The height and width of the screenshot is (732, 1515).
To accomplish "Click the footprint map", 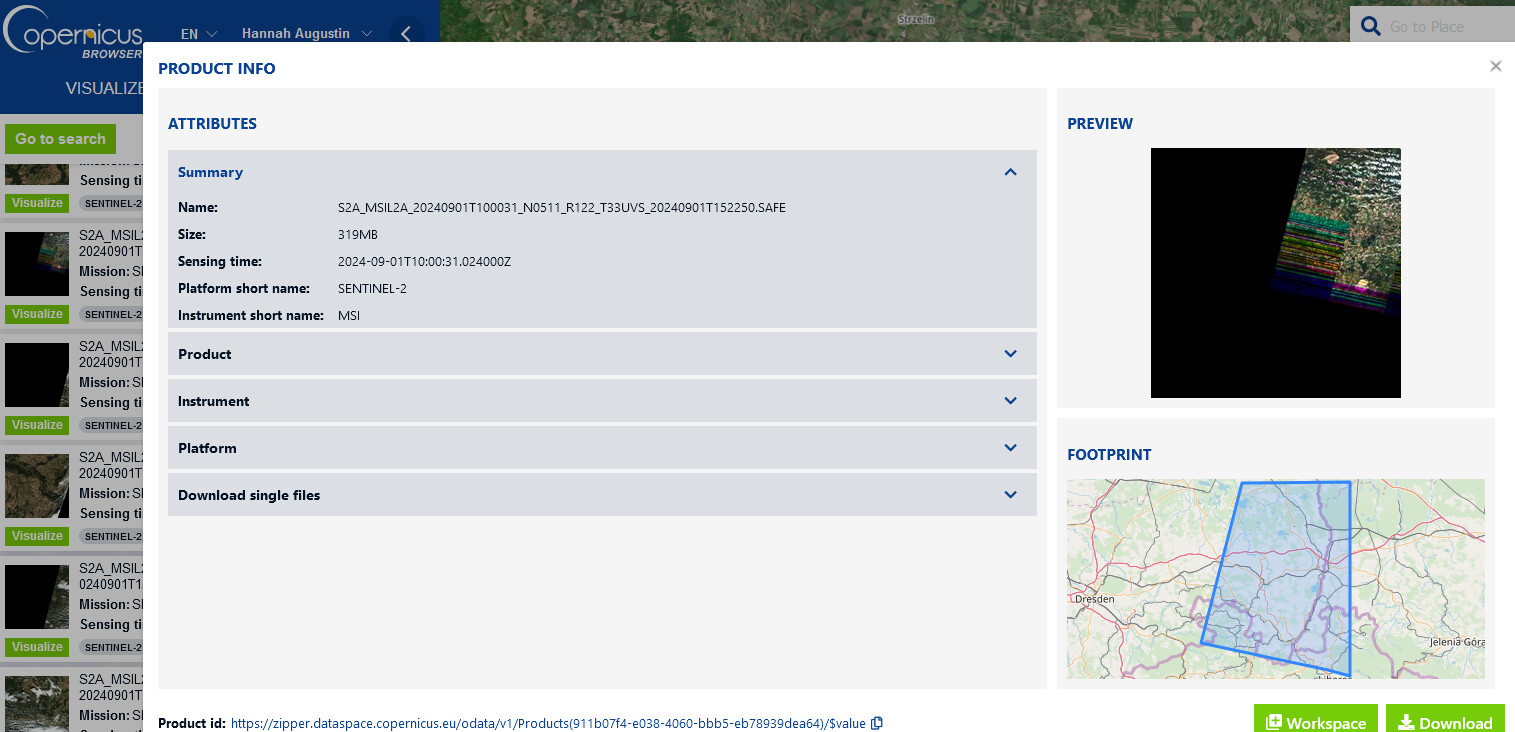I will [1275, 578].
